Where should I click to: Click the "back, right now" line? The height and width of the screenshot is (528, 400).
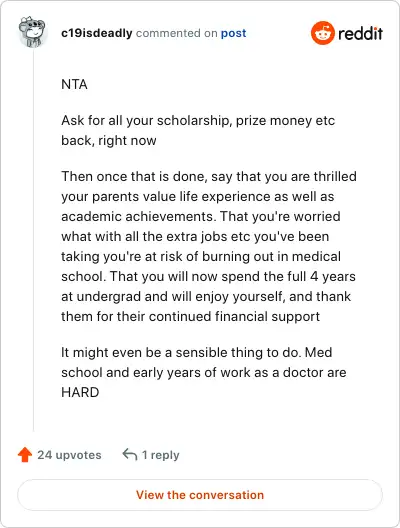click(109, 140)
